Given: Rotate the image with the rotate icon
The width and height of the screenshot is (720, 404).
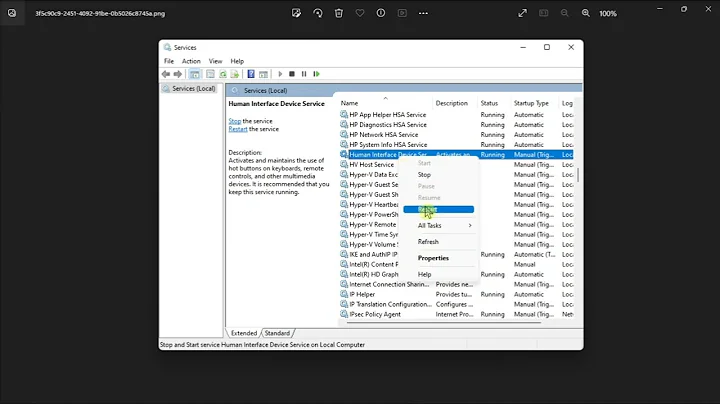Looking at the screenshot, I should click(x=318, y=13).
